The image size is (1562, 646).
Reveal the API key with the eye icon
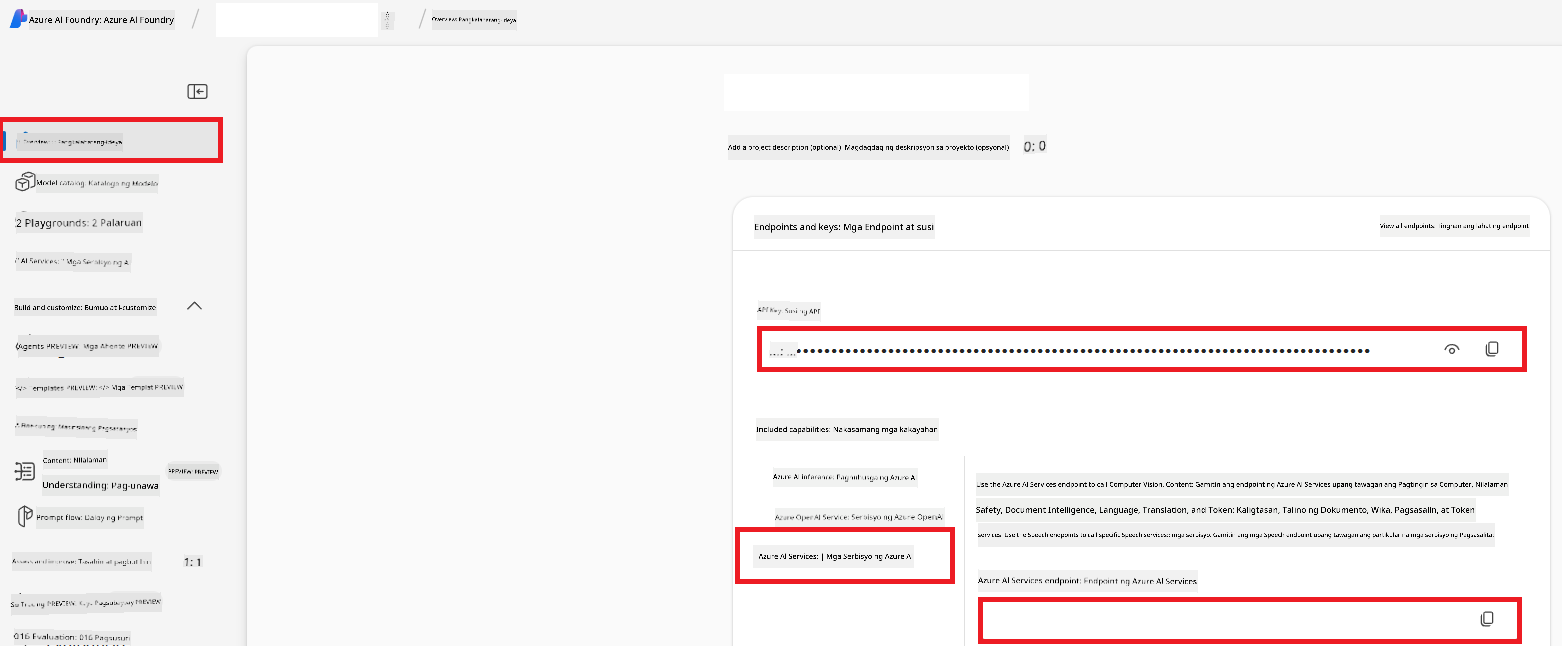click(x=1452, y=350)
